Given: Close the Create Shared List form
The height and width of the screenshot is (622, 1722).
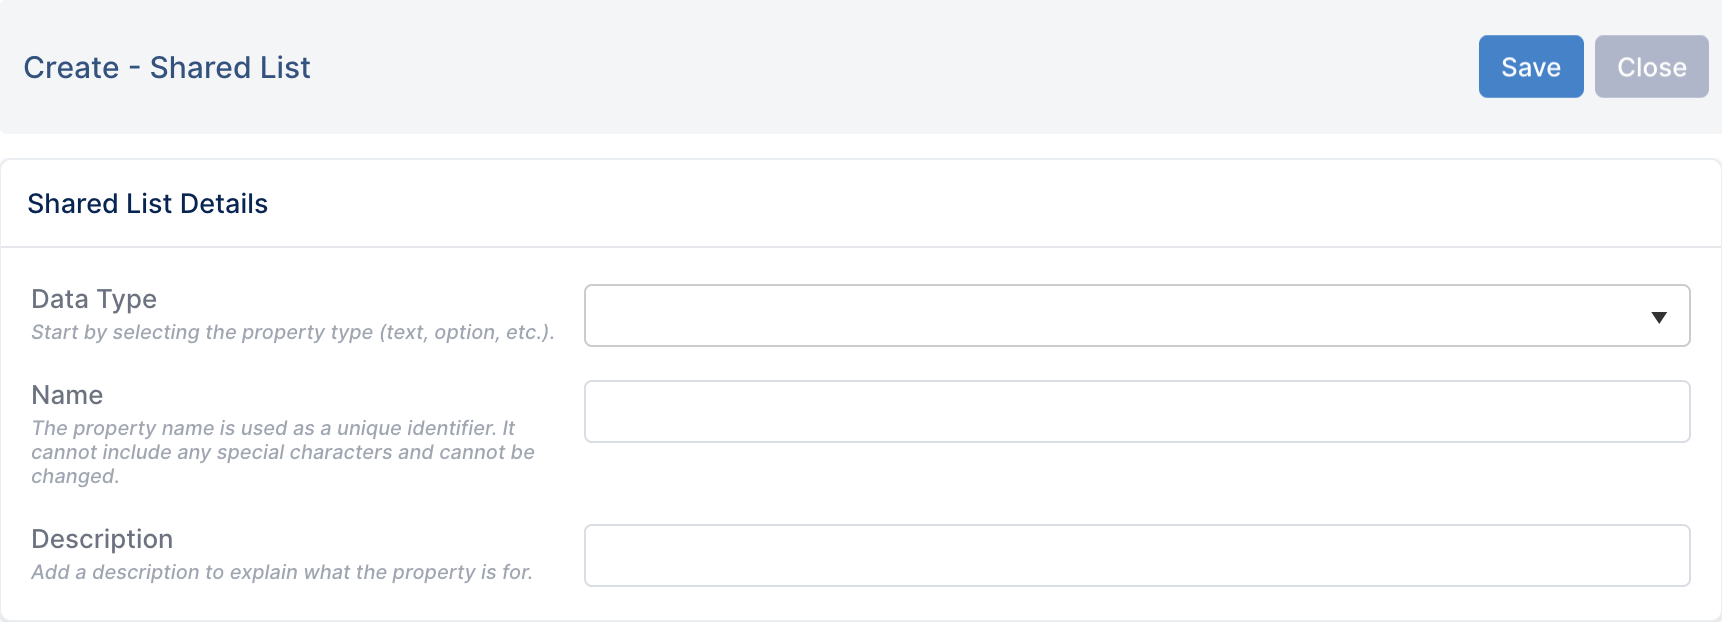Looking at the screenshot, I should [1652, 67].
